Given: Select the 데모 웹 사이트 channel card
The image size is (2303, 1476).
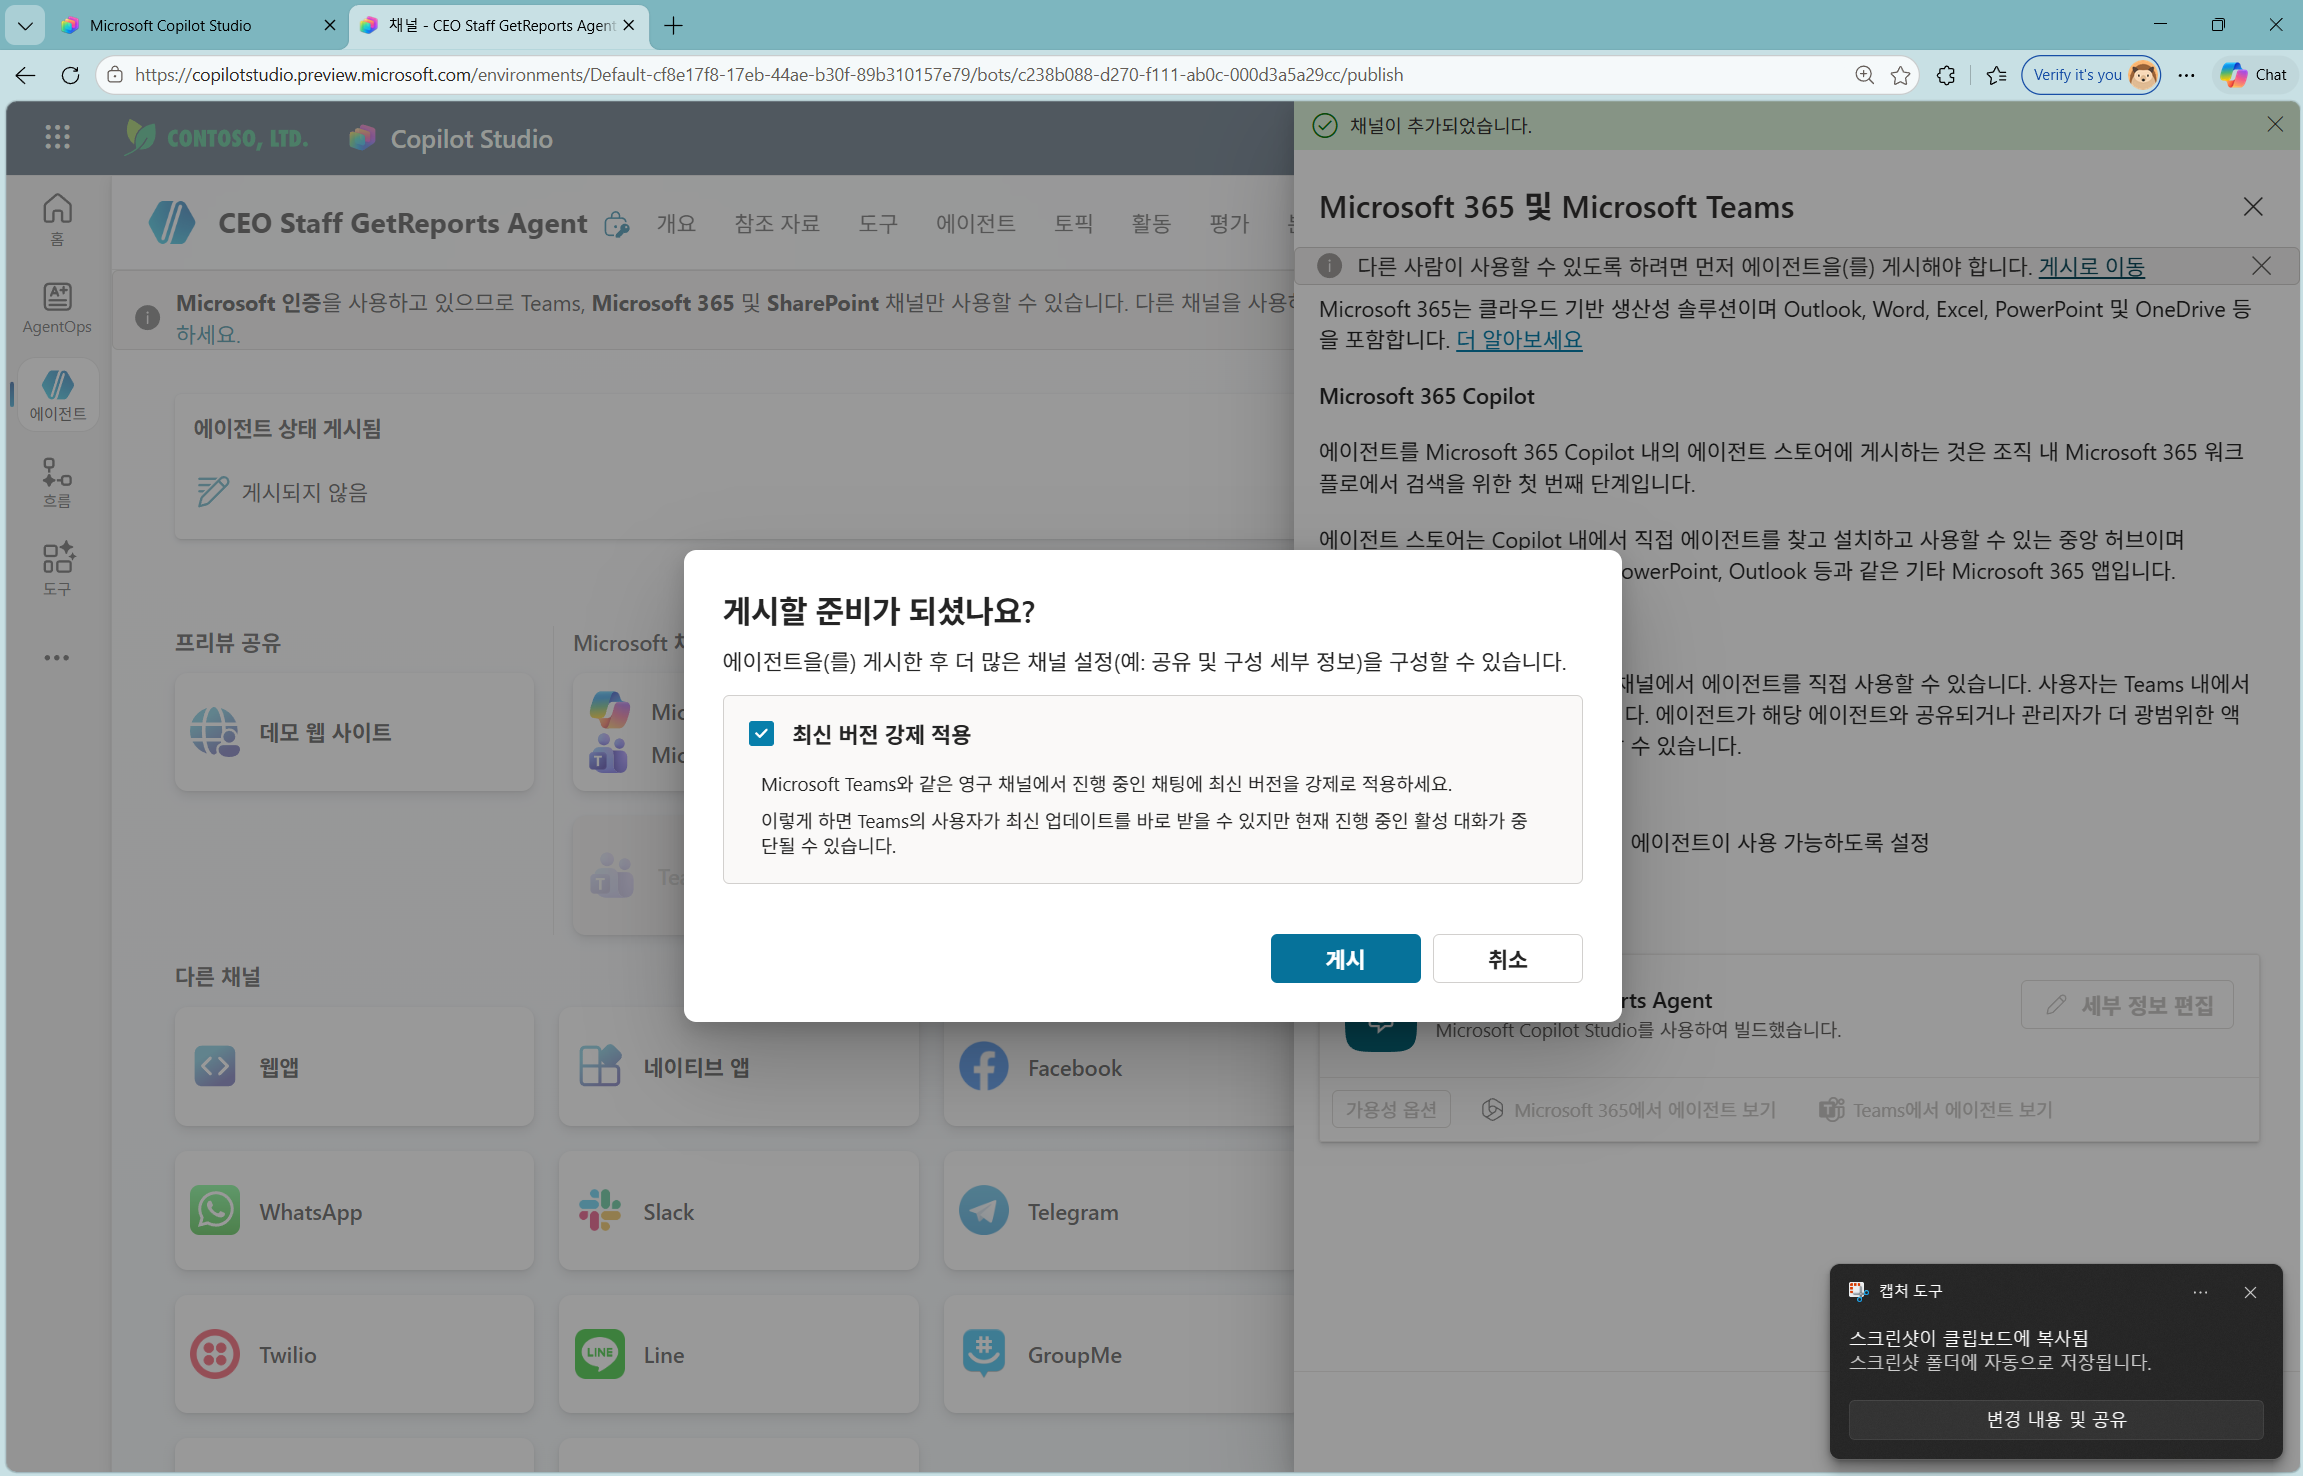Looking at the screenshot, I should (354, 732).
